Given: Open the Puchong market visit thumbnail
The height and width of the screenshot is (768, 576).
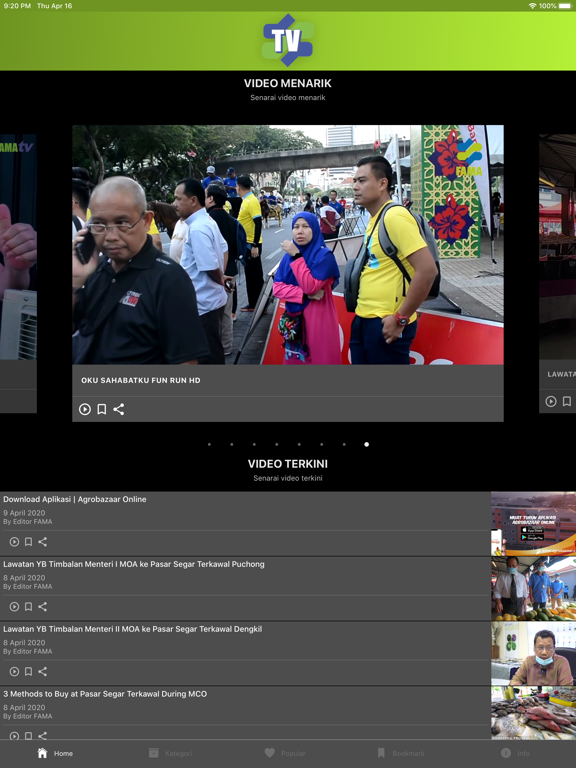Looking at the screenshot, I should 533,588.
